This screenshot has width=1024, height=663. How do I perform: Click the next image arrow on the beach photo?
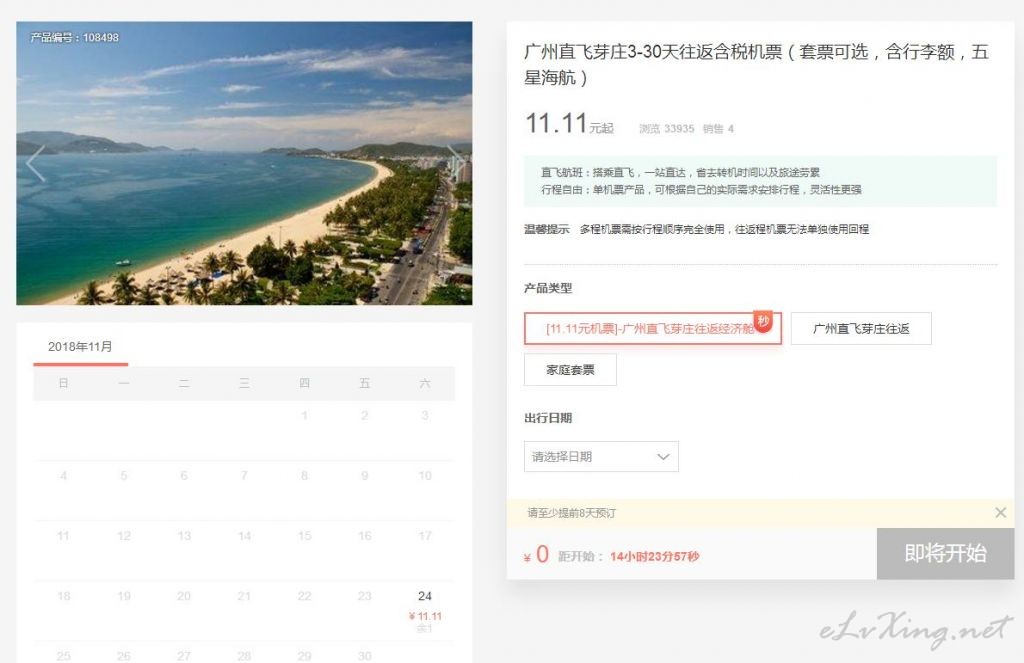pos(453,163)
